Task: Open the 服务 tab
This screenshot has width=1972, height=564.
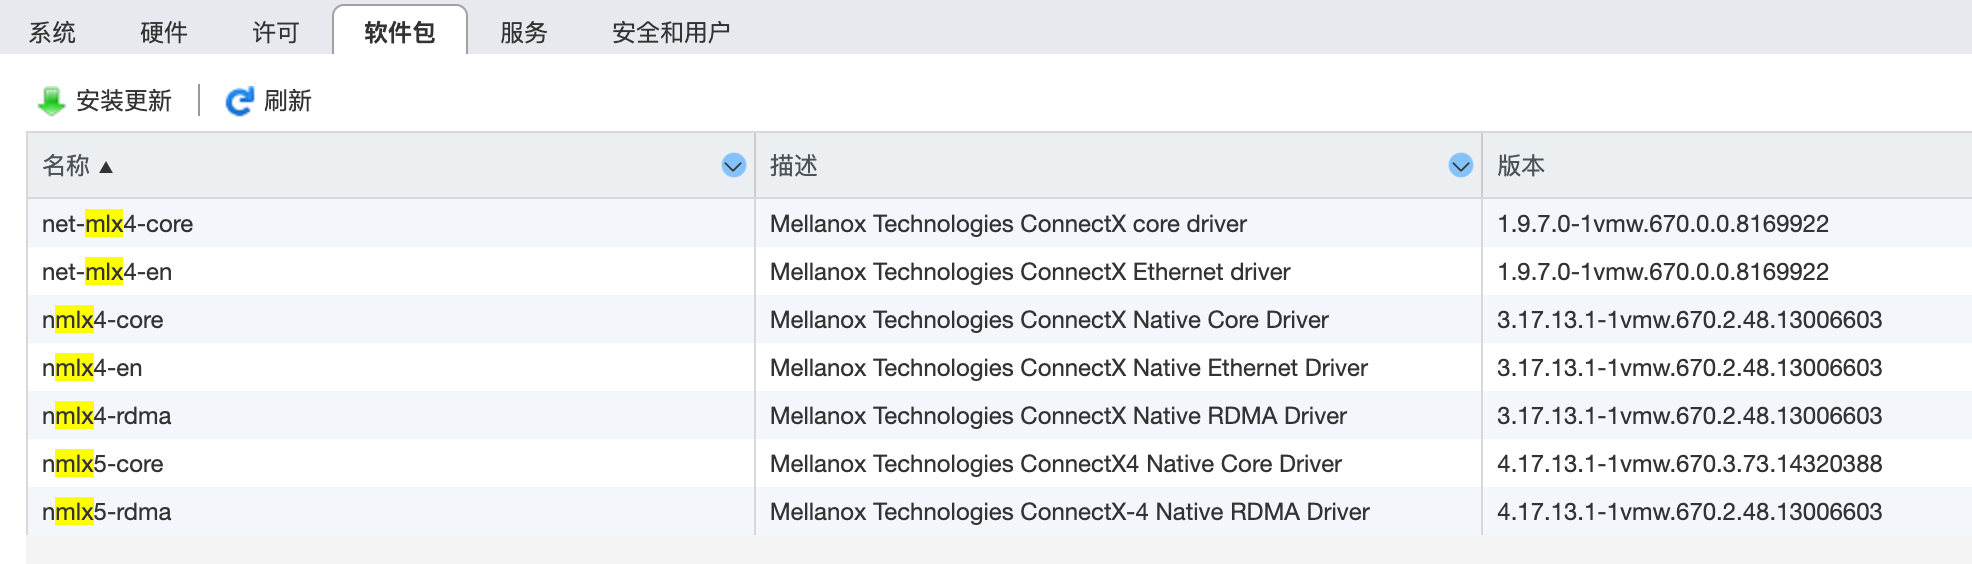Action: 524,33
